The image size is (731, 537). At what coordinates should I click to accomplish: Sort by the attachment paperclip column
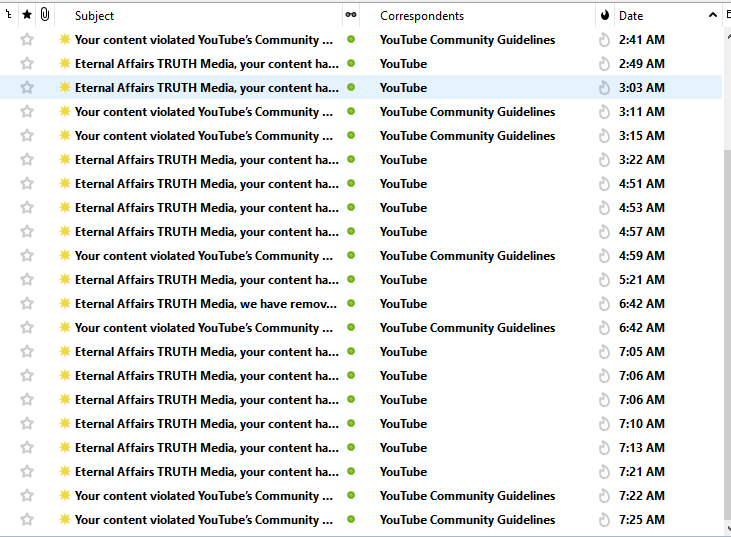click(45, 15)
